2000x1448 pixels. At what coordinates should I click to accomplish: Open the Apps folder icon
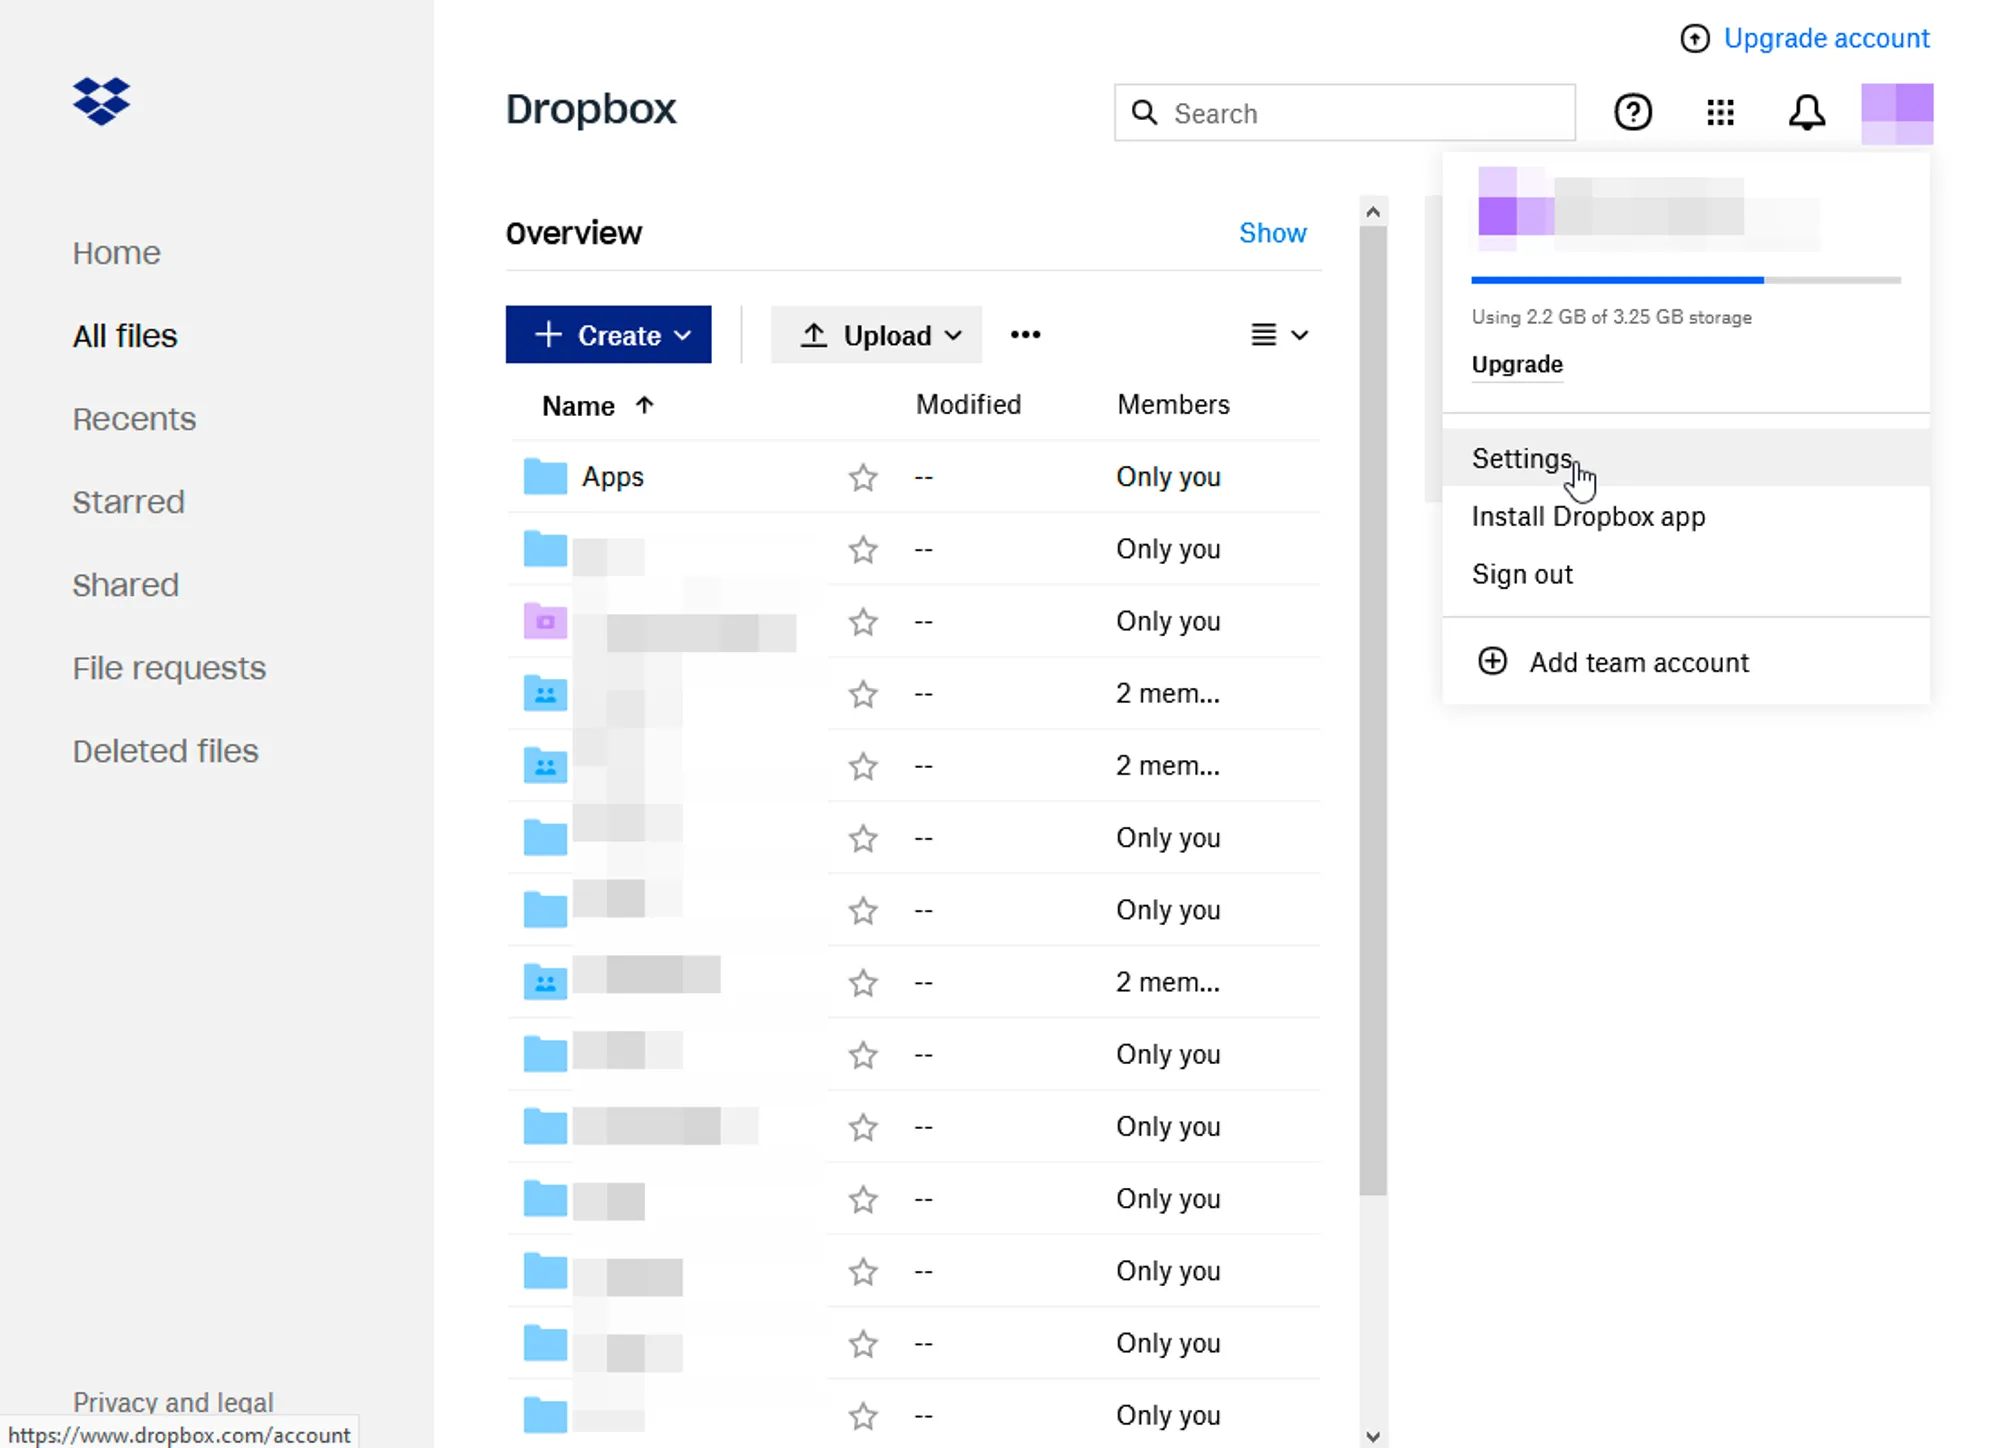point(545,477)
